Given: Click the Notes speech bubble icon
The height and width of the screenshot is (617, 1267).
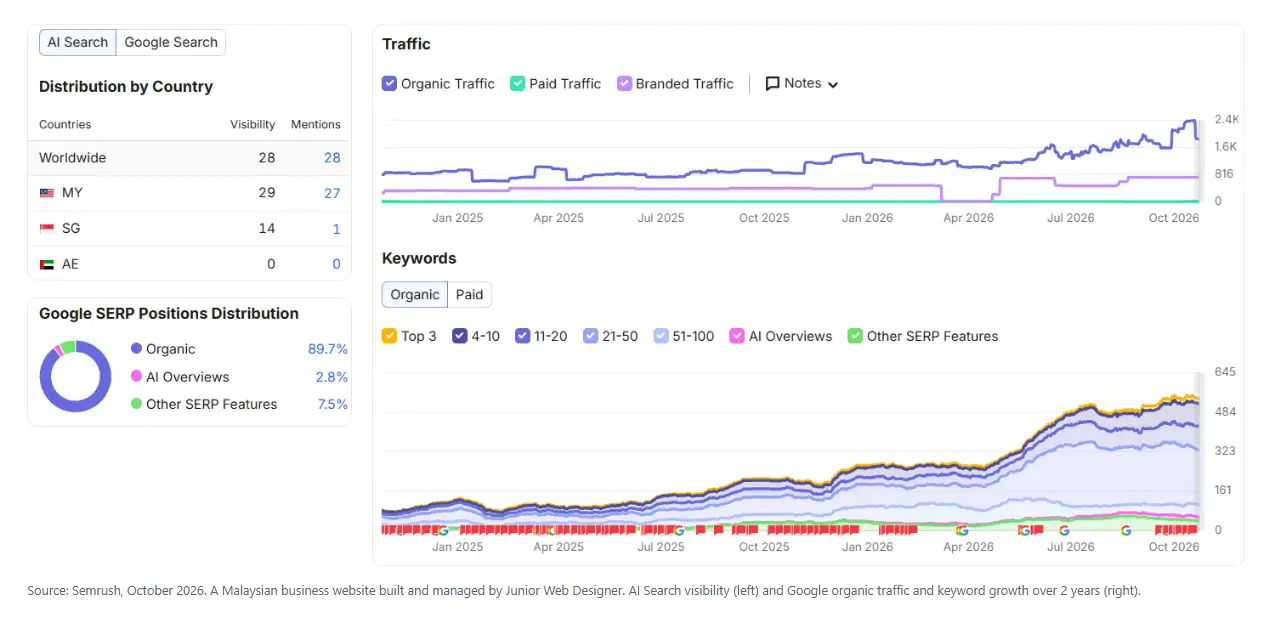Looking at the screenshot, I should 772,84.
